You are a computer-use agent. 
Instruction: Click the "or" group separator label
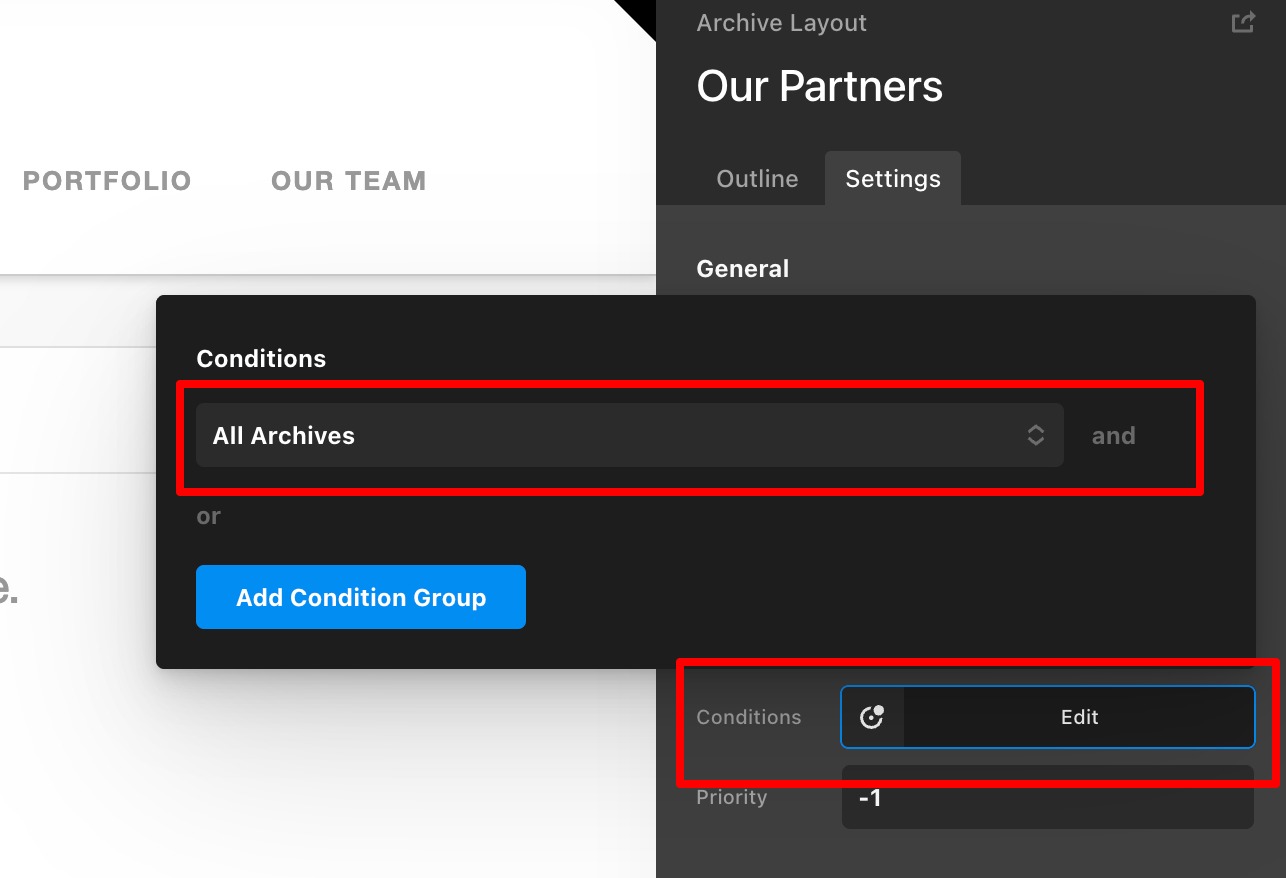(x=208, y=516)
